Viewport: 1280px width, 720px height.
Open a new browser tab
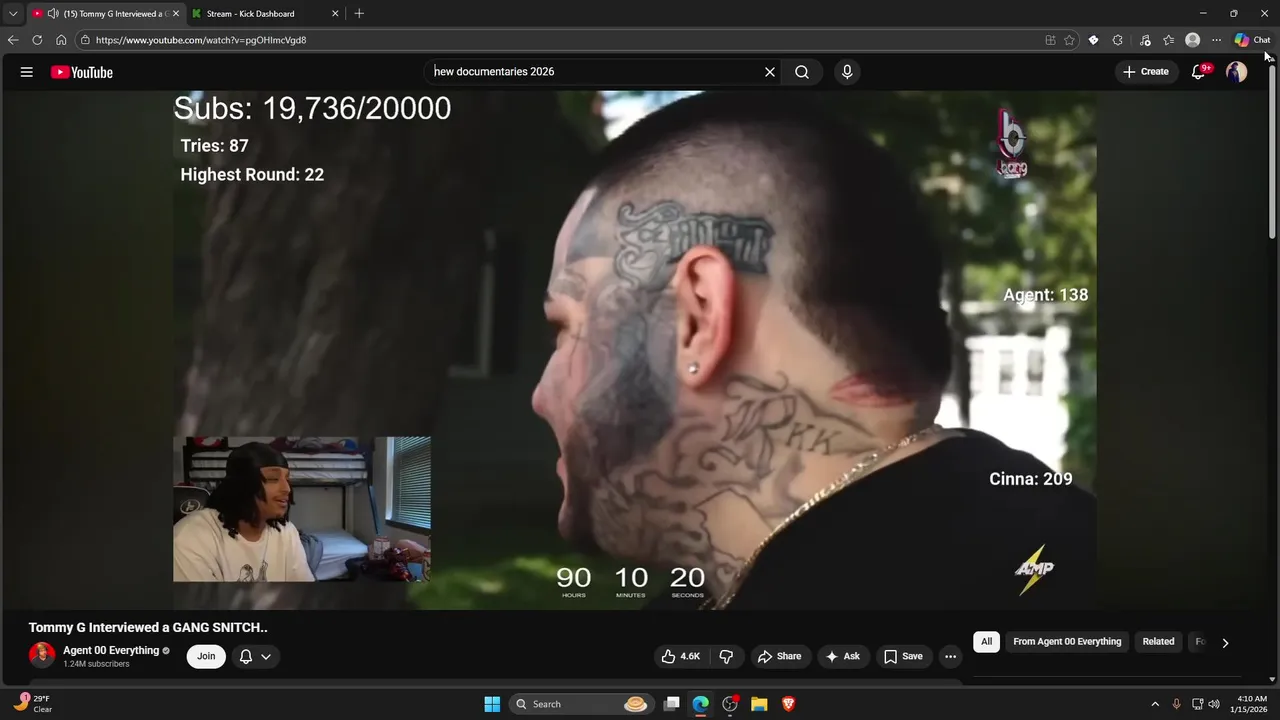[359, 14]
